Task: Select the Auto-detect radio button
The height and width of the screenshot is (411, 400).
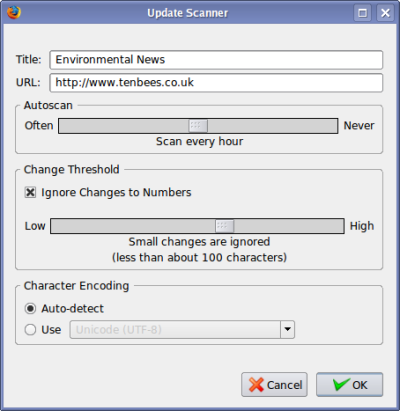Action: pyautogui.click(x=30, y=309)
